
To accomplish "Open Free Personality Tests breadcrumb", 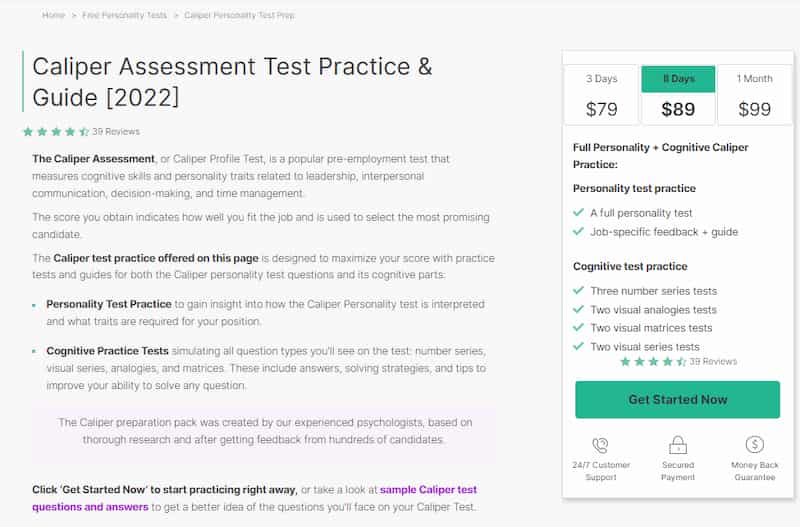I will tap(124, 15).
